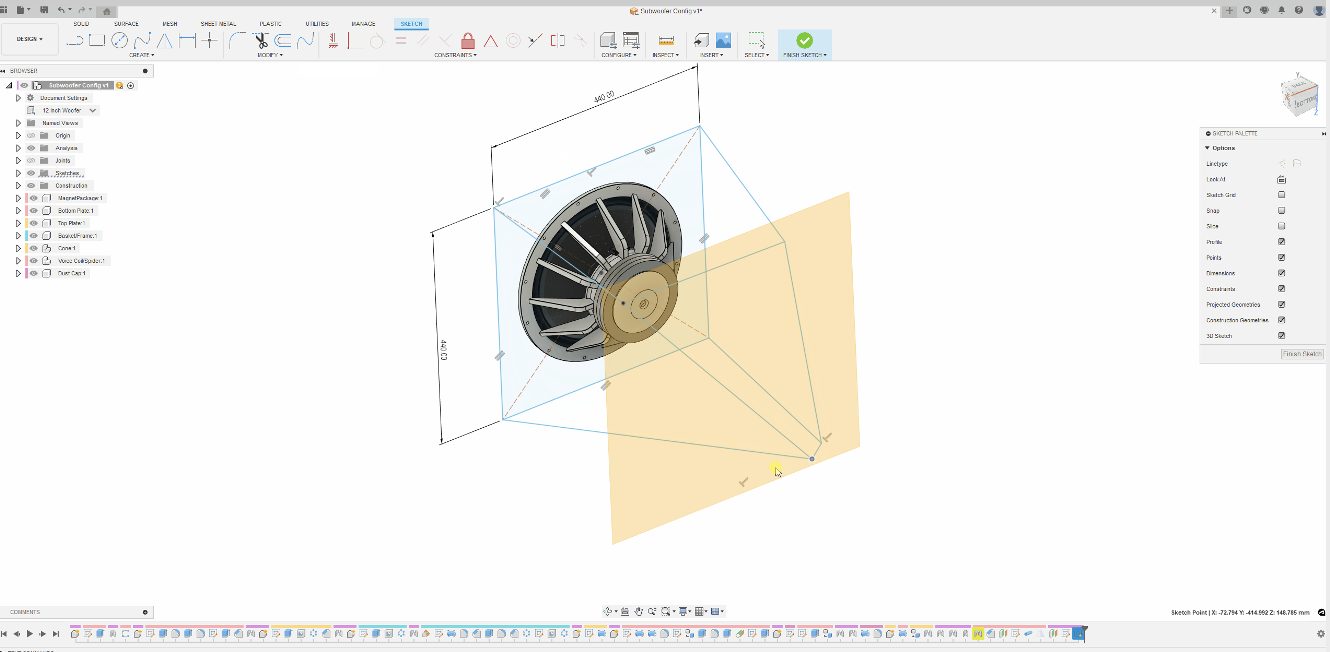
Task: Uncheck the Construction Geometries checkbox
Action: (1281, 320)
